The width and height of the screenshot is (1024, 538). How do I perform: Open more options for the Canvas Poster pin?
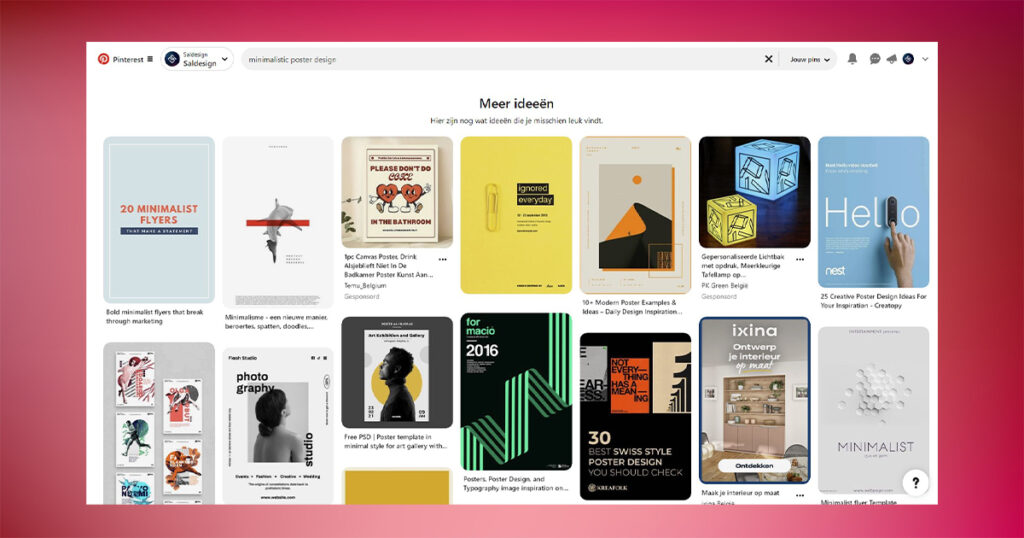click(443, 259)
